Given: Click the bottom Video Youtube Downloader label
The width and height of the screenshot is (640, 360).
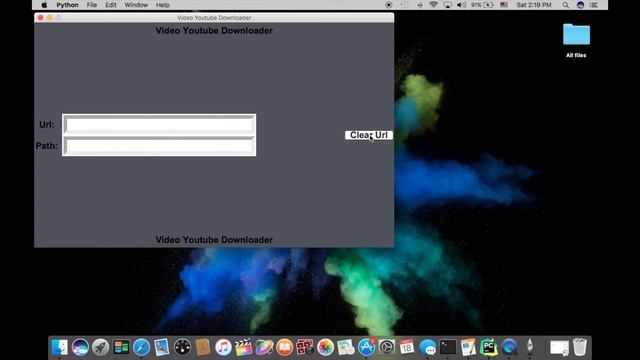Looking at the screenshot, I should (214, 240).
